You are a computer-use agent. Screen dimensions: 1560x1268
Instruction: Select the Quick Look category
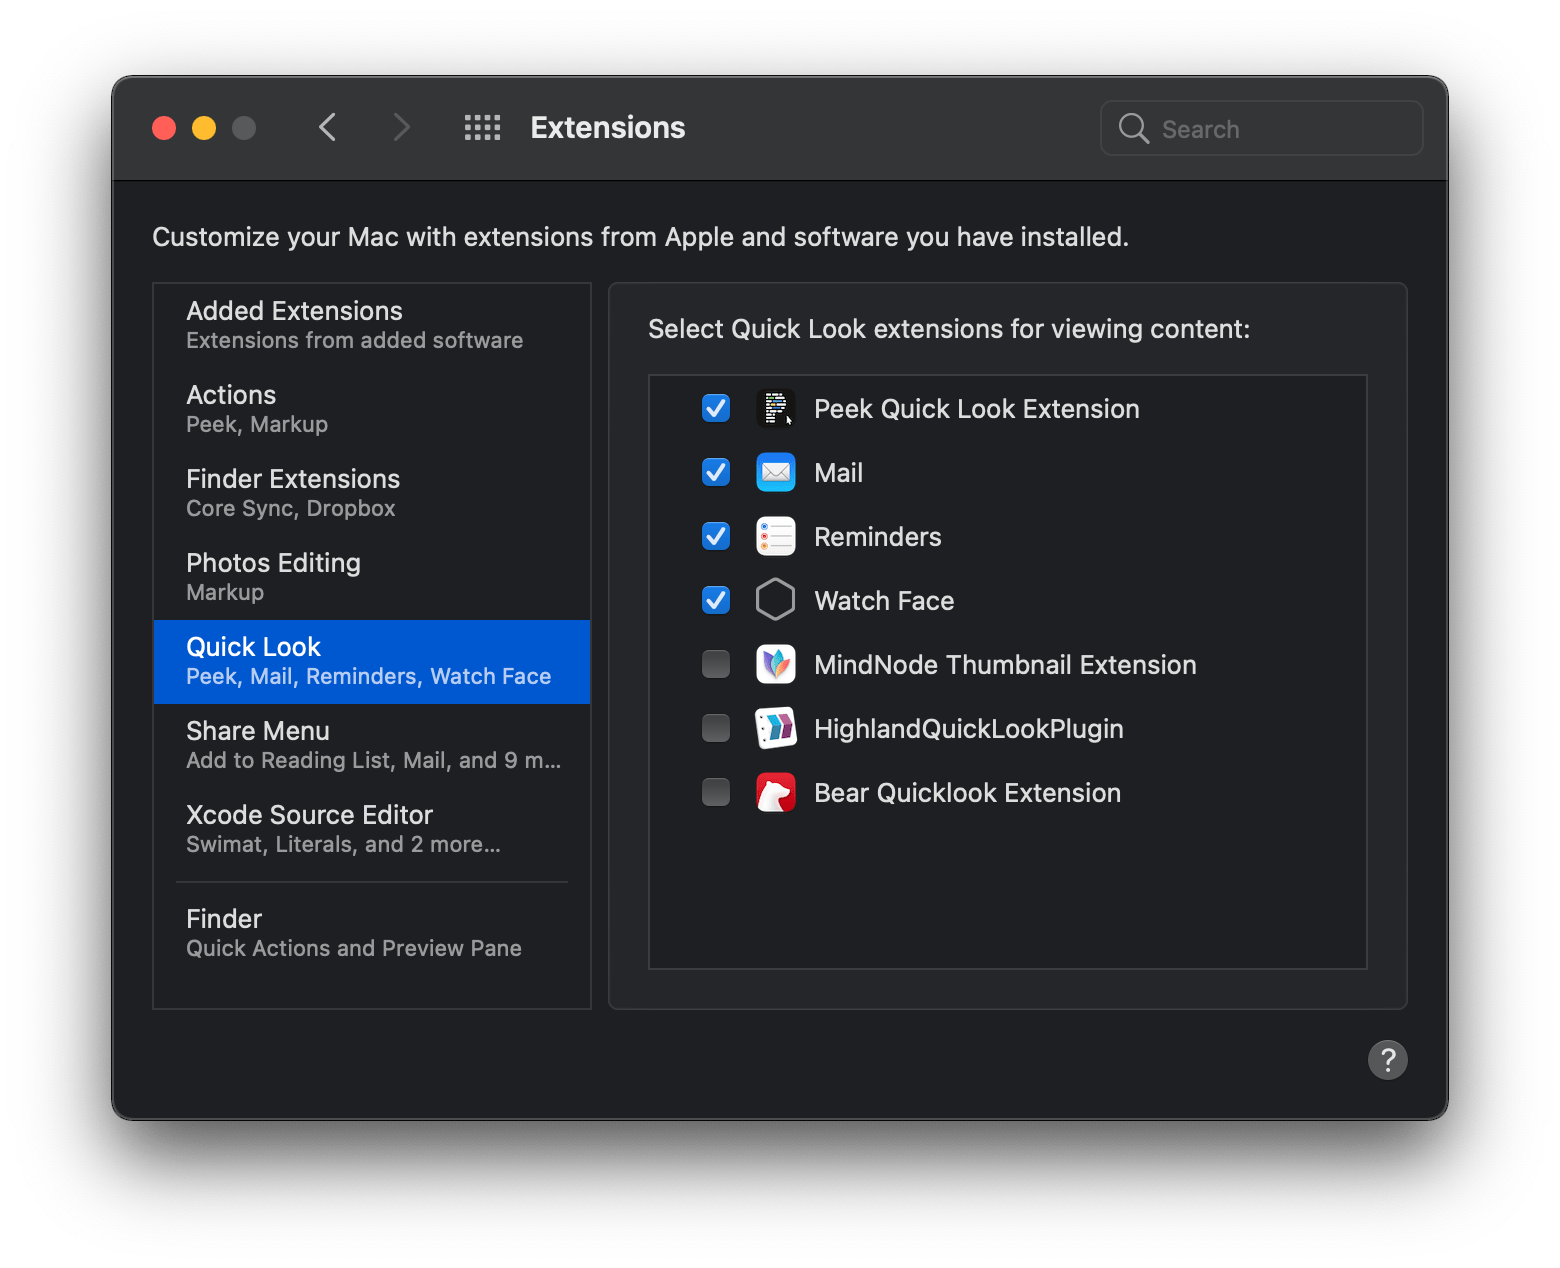[372, 662]
